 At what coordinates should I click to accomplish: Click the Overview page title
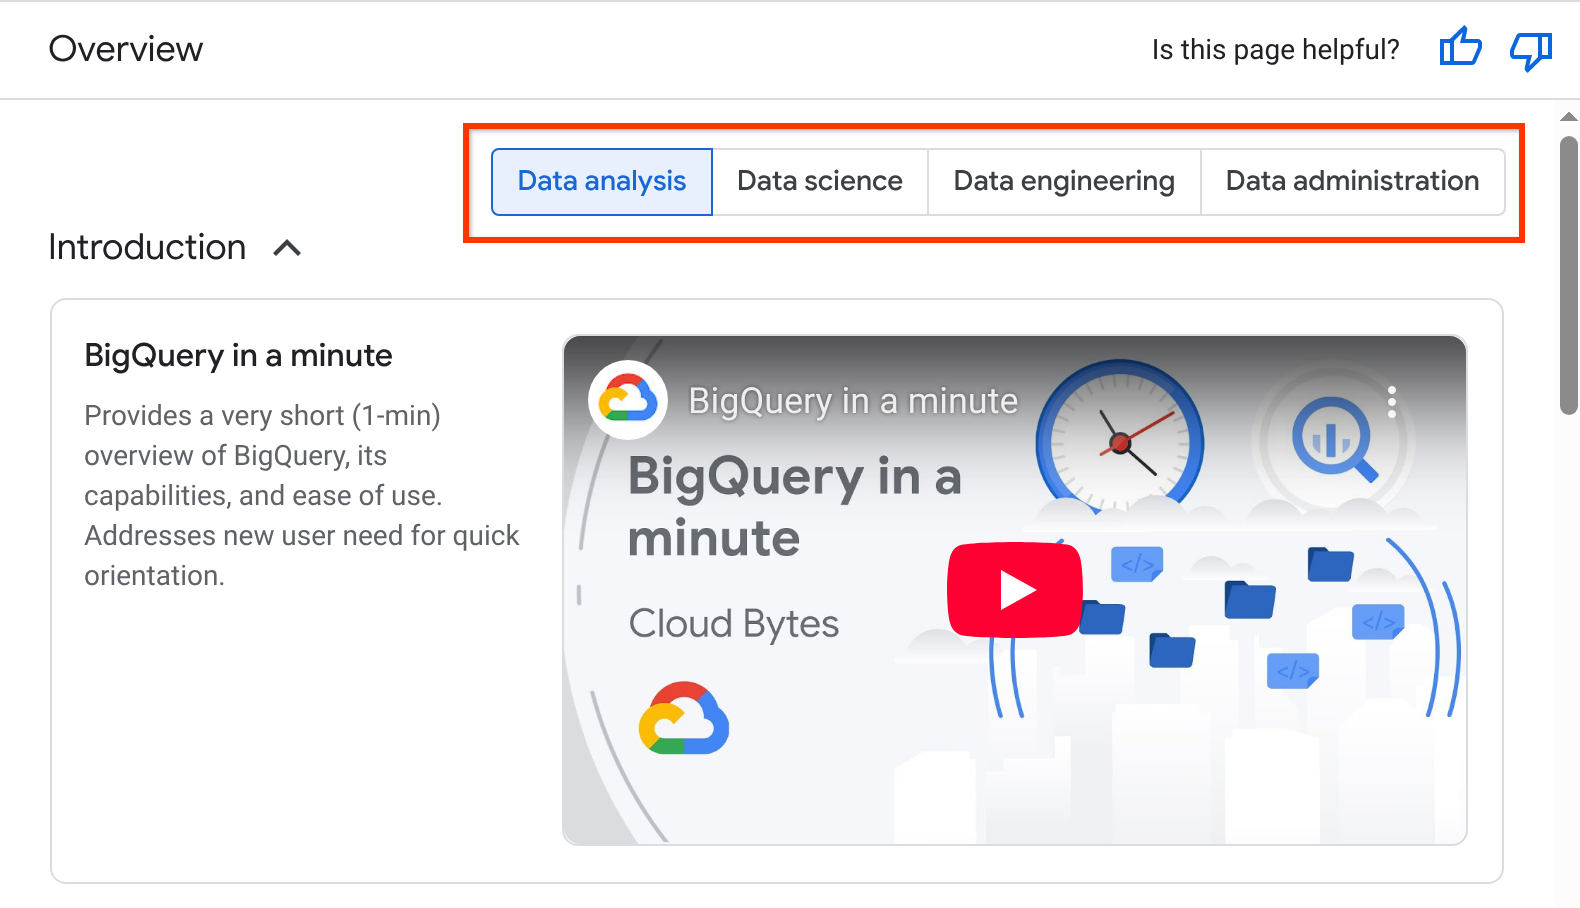pyautogui.click(x=125, y=48)
